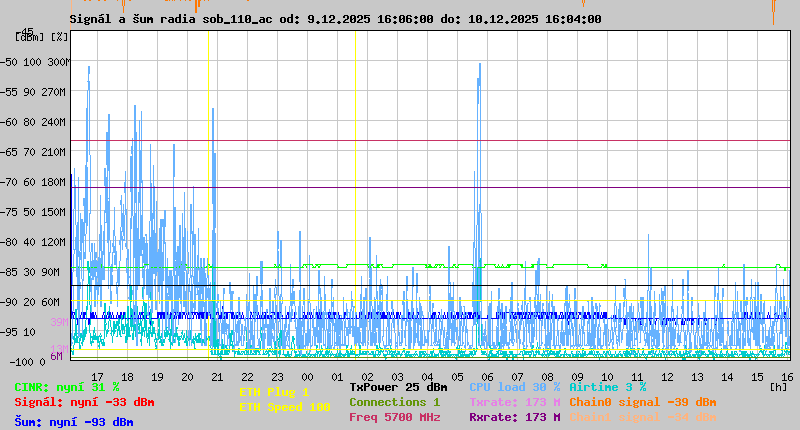
Task: Click the 'ETH Speed 100' legend label
Action: pyautogui.click(x=285, y=407)
